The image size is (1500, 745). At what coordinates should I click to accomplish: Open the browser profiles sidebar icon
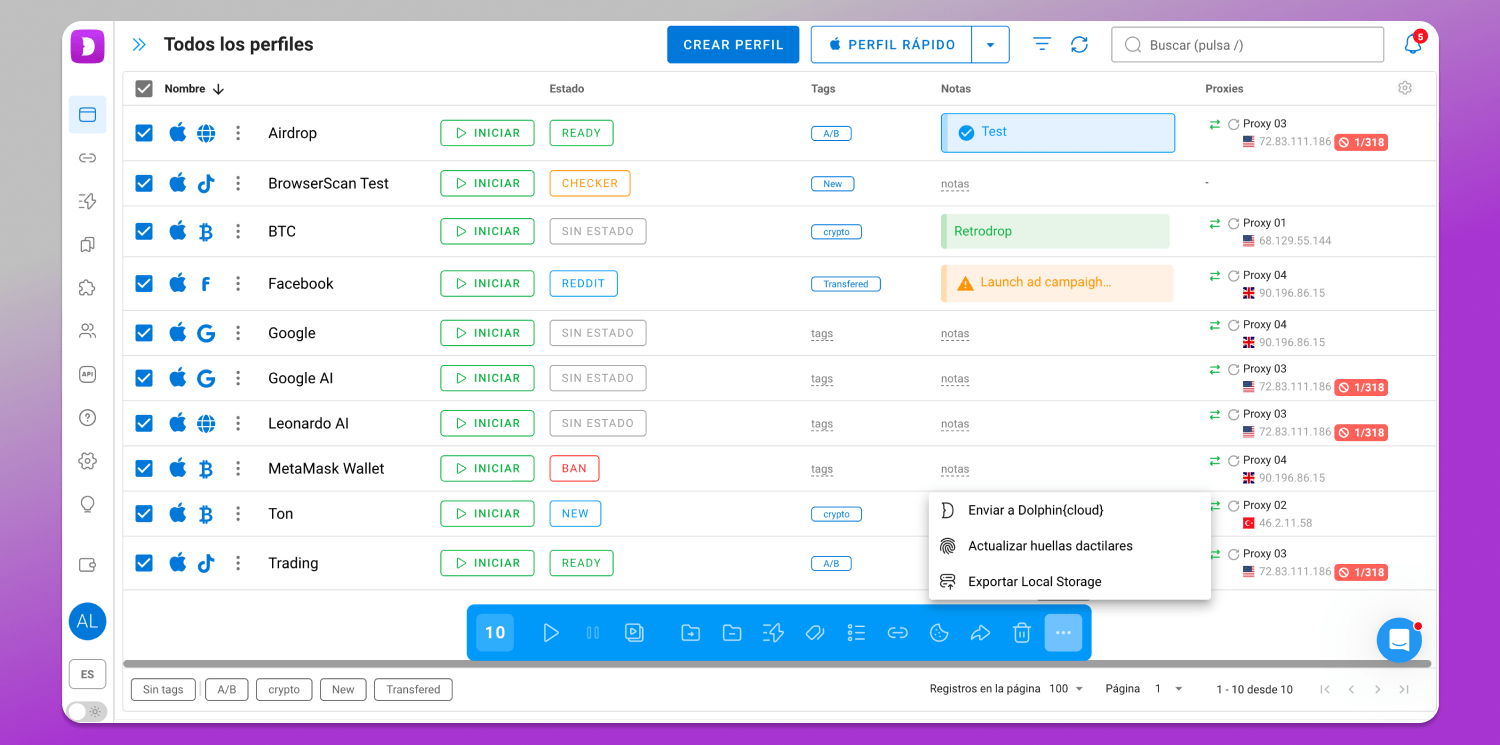(87, 115)
